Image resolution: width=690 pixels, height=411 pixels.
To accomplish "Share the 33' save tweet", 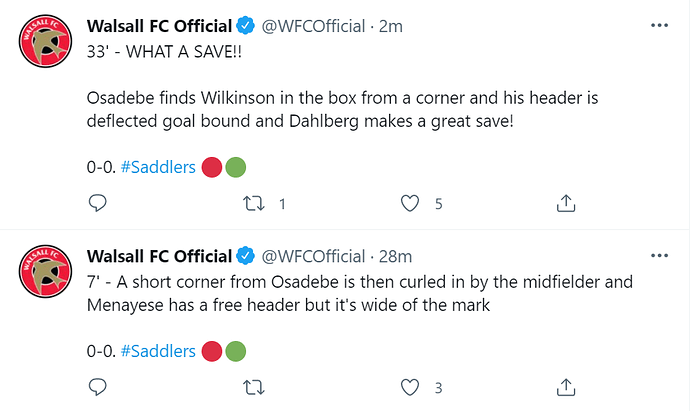I will coord(566,203).
